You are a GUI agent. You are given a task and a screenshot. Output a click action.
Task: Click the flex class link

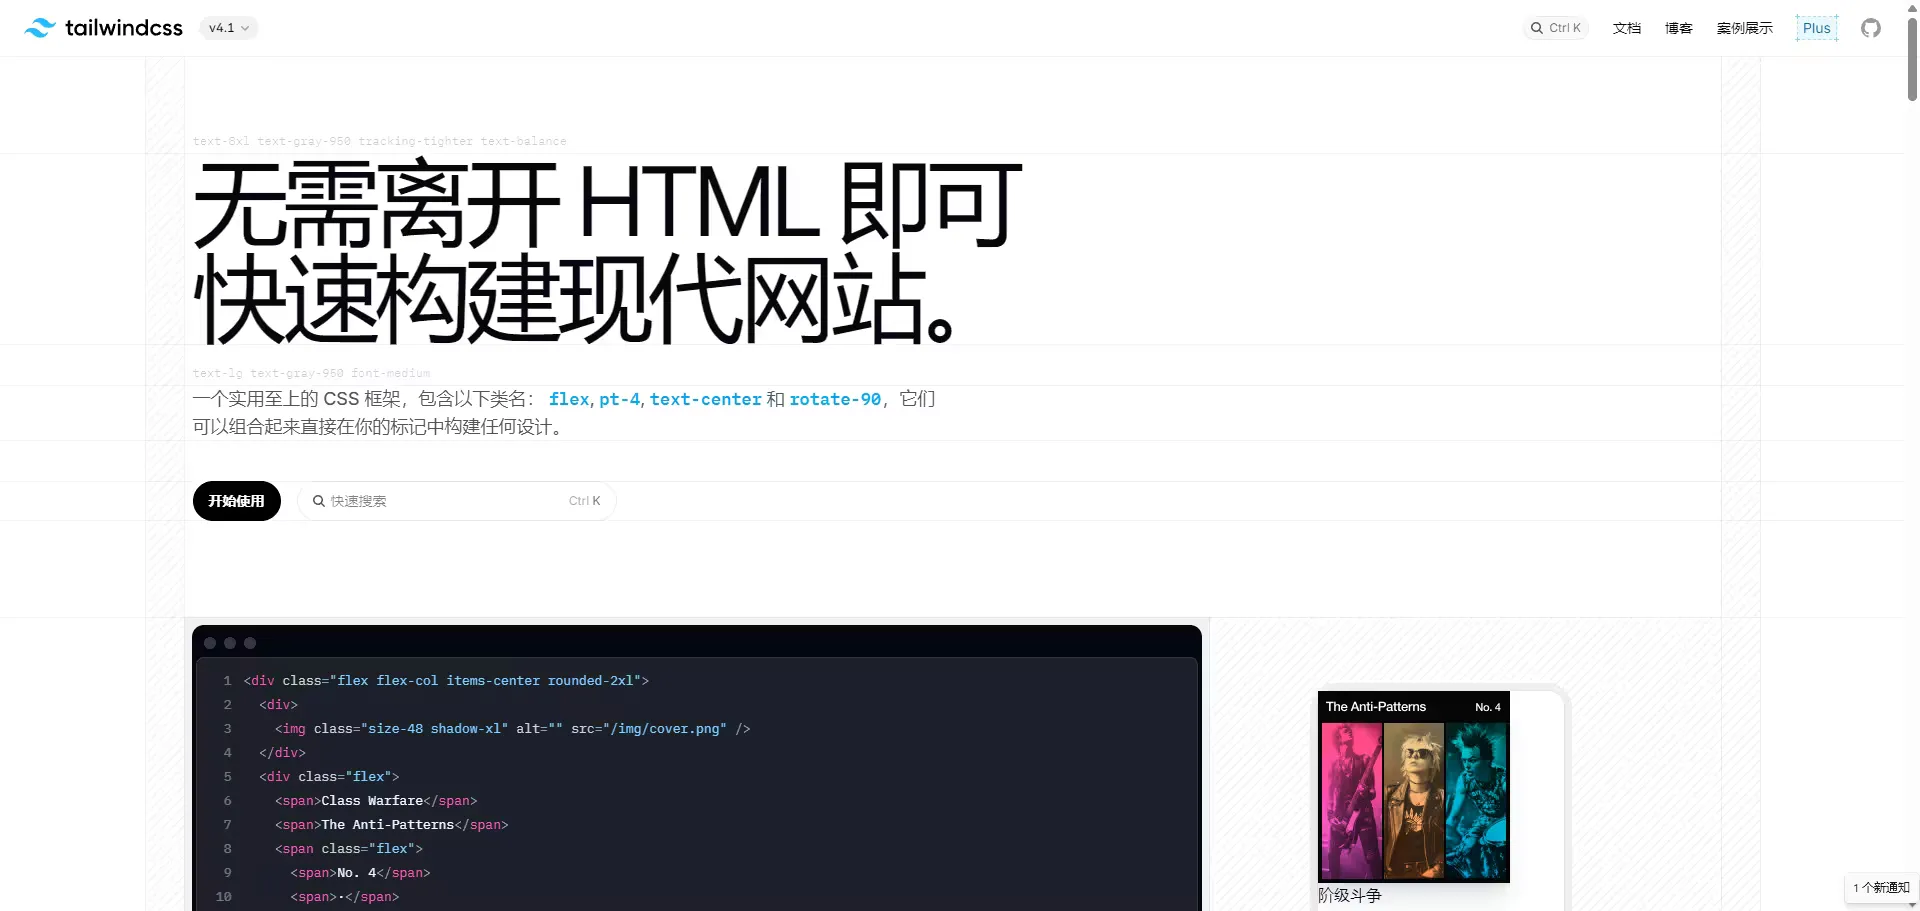click(569, 399)
